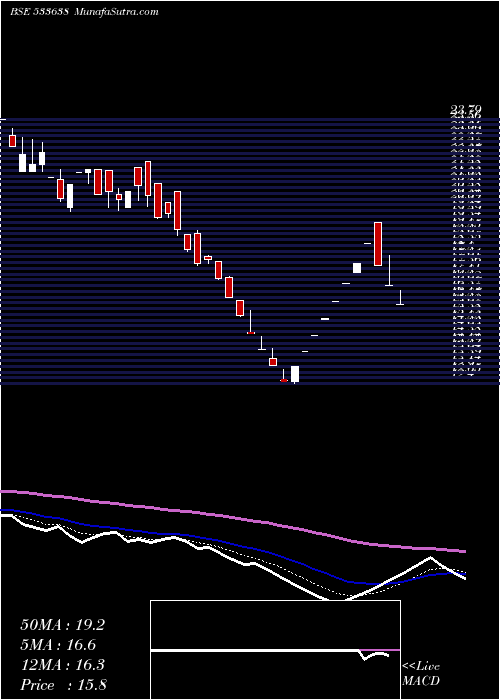Click inside the MACD indicator box

click(x=275, y=650)
